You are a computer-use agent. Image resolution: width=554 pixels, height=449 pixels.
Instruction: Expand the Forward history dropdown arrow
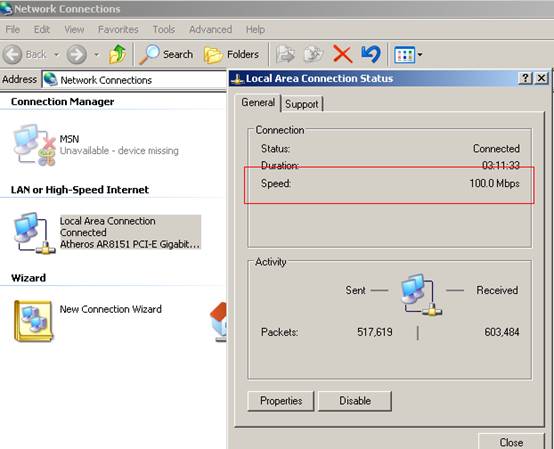point(96,55)
